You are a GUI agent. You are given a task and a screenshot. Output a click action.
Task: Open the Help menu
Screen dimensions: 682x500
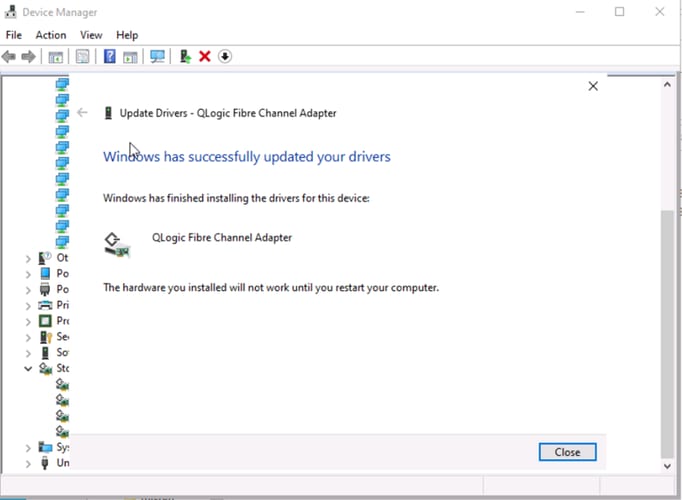pos(127,35)
